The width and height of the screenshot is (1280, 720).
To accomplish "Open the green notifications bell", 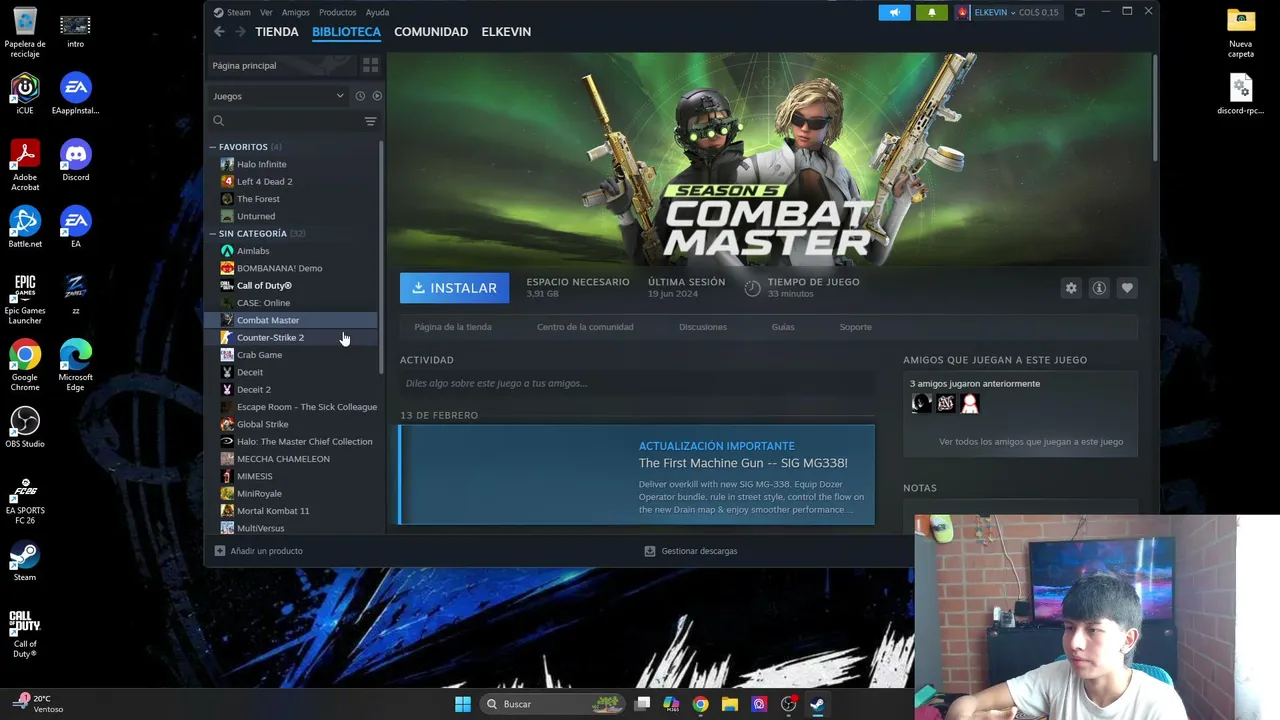I will [x=932, y=12].
